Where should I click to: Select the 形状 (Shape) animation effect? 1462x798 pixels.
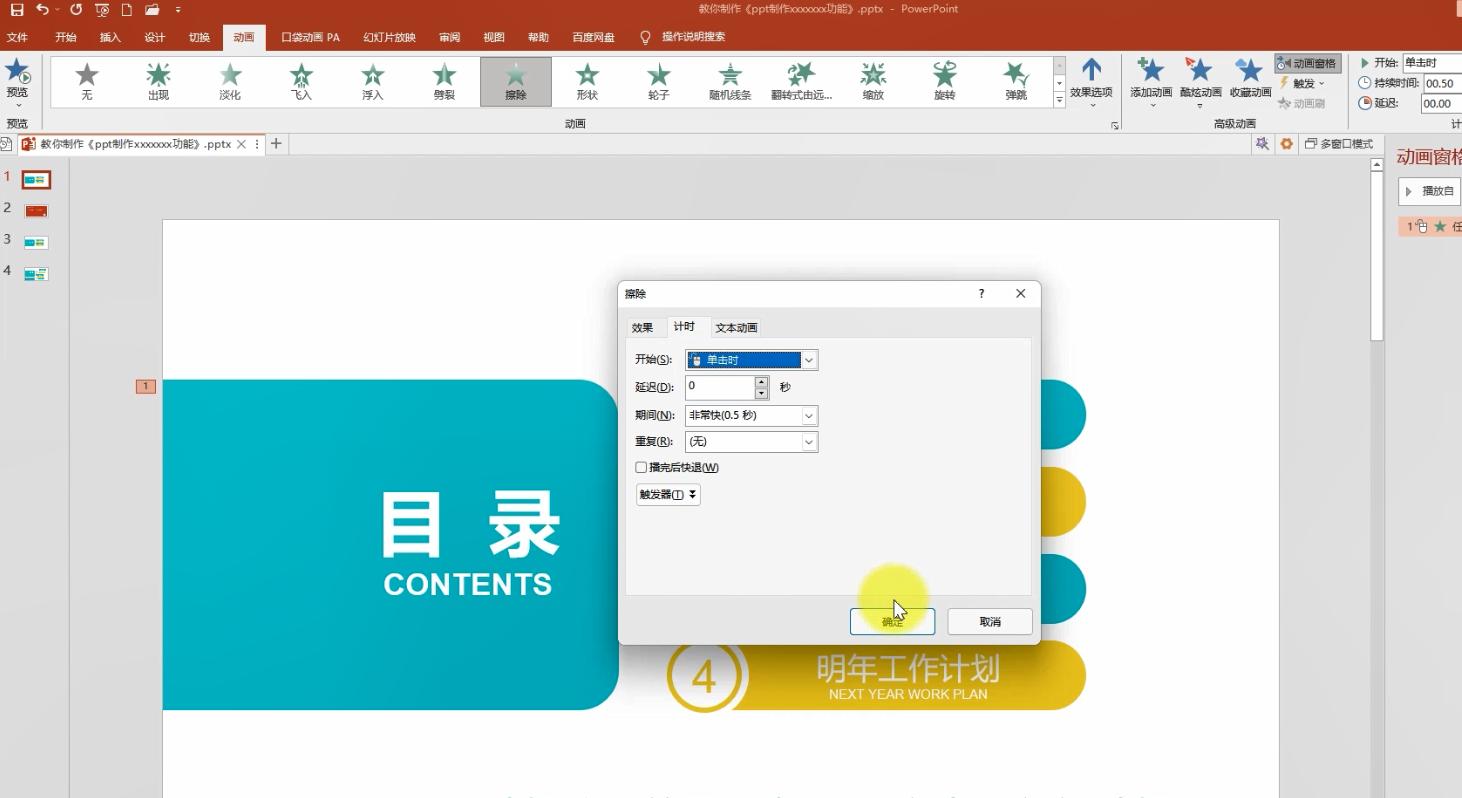coord(587,80)
